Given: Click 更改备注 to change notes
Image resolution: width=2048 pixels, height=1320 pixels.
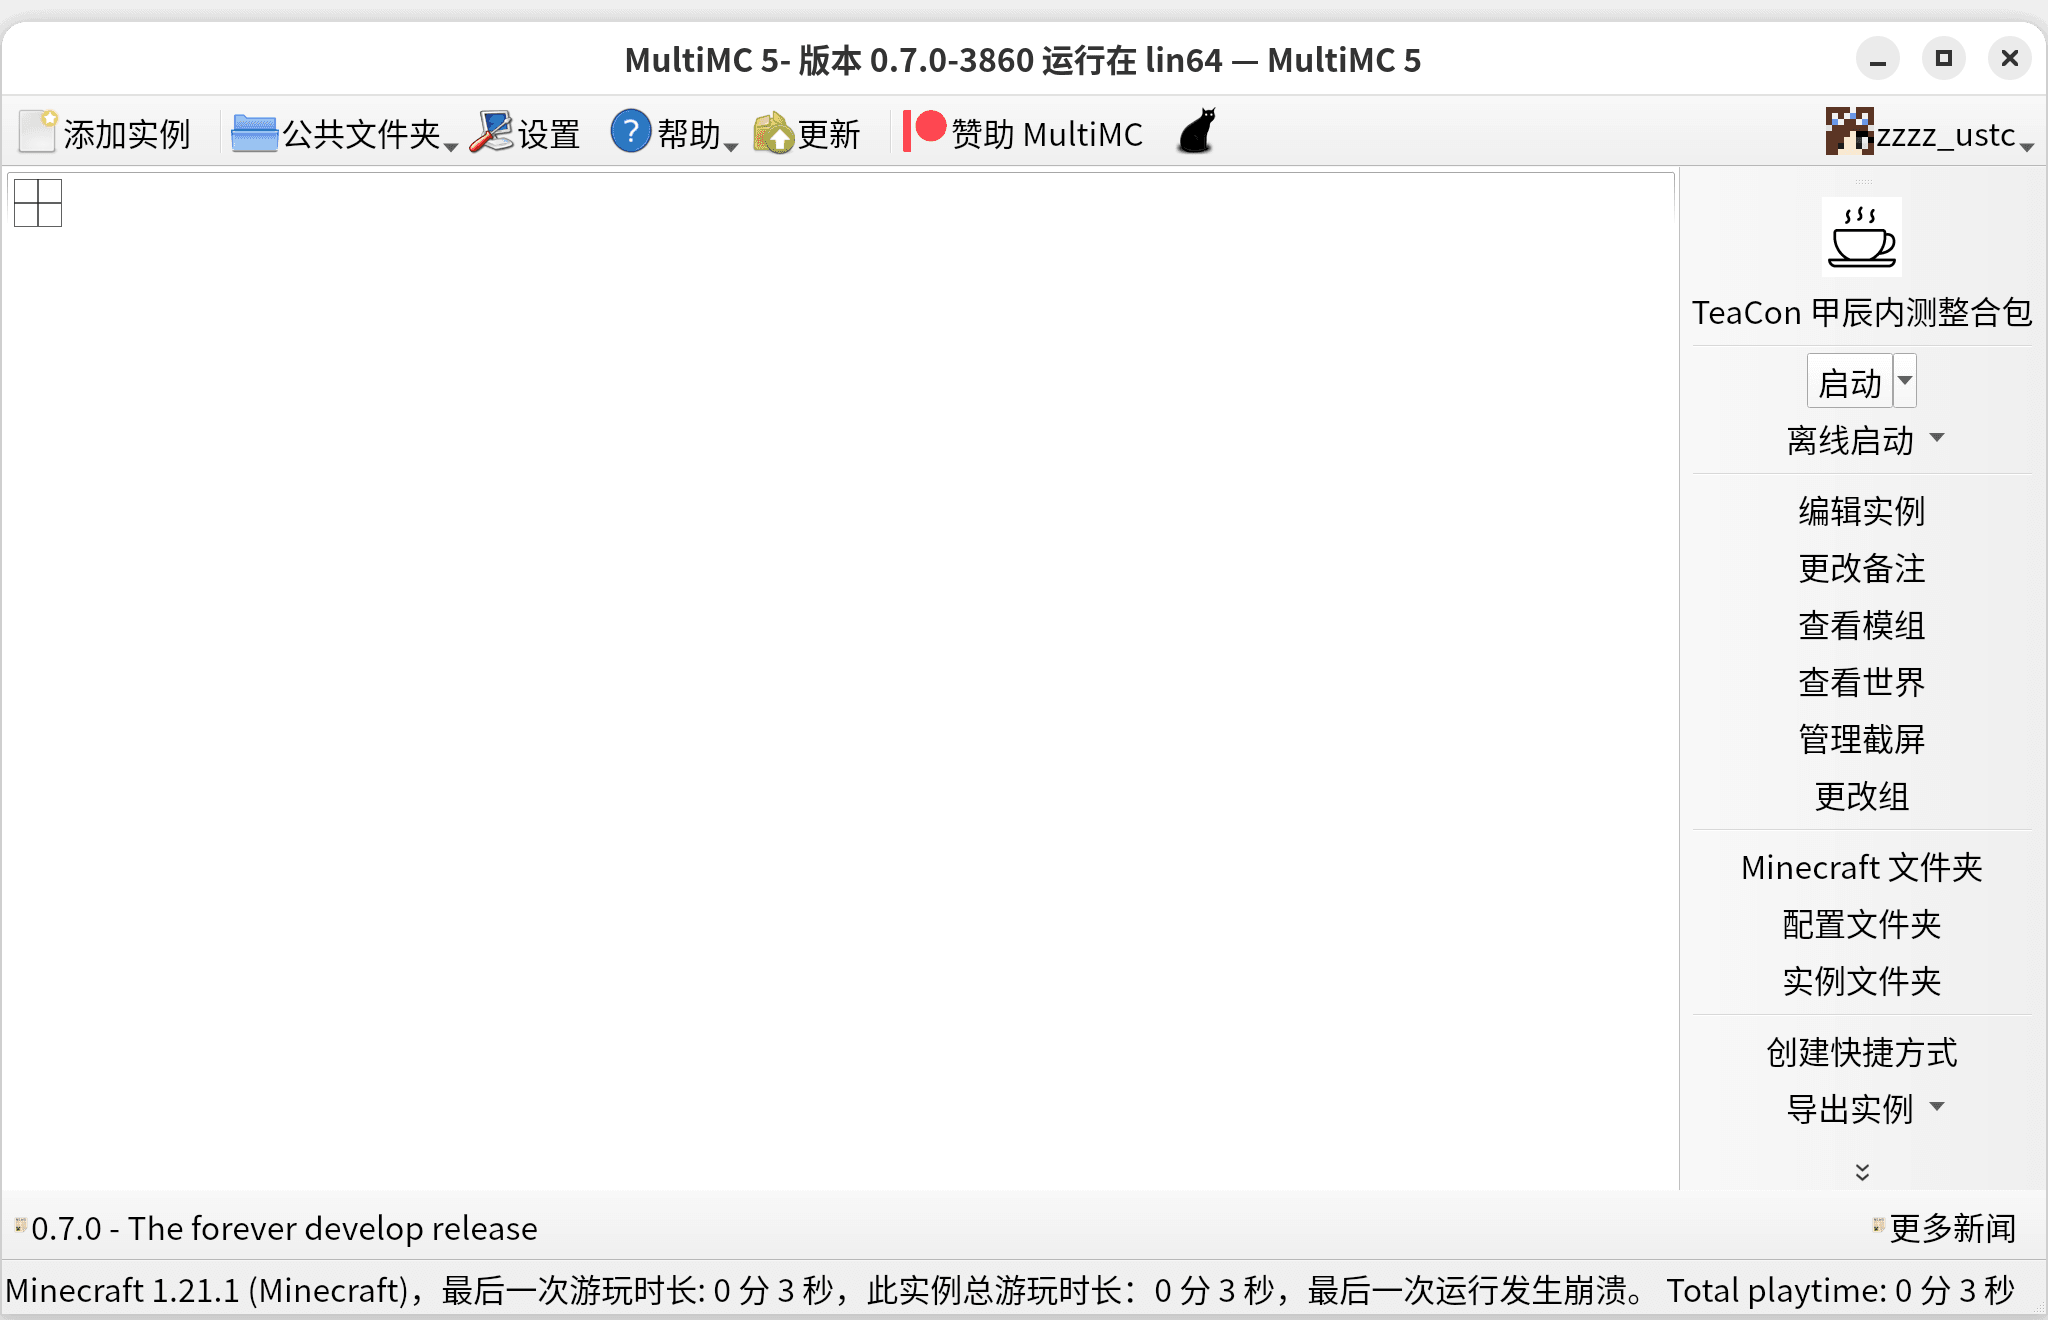Looking at the screenshot, I should coord(1862,568).
